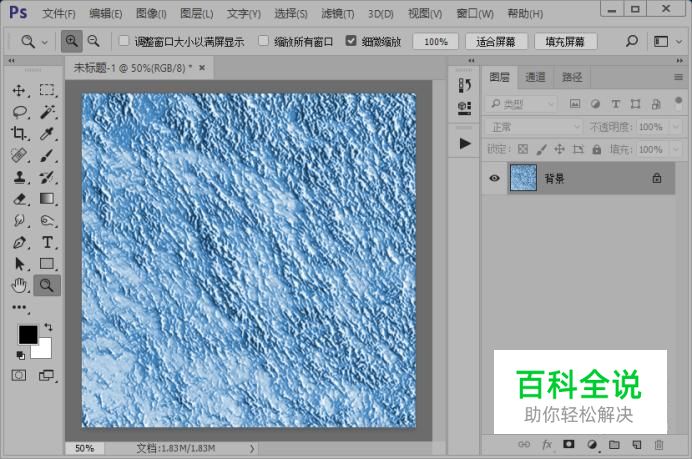Collapse the toolbox with double arrows
This screenshot has height=459, width=692.
tap(11, 60)
